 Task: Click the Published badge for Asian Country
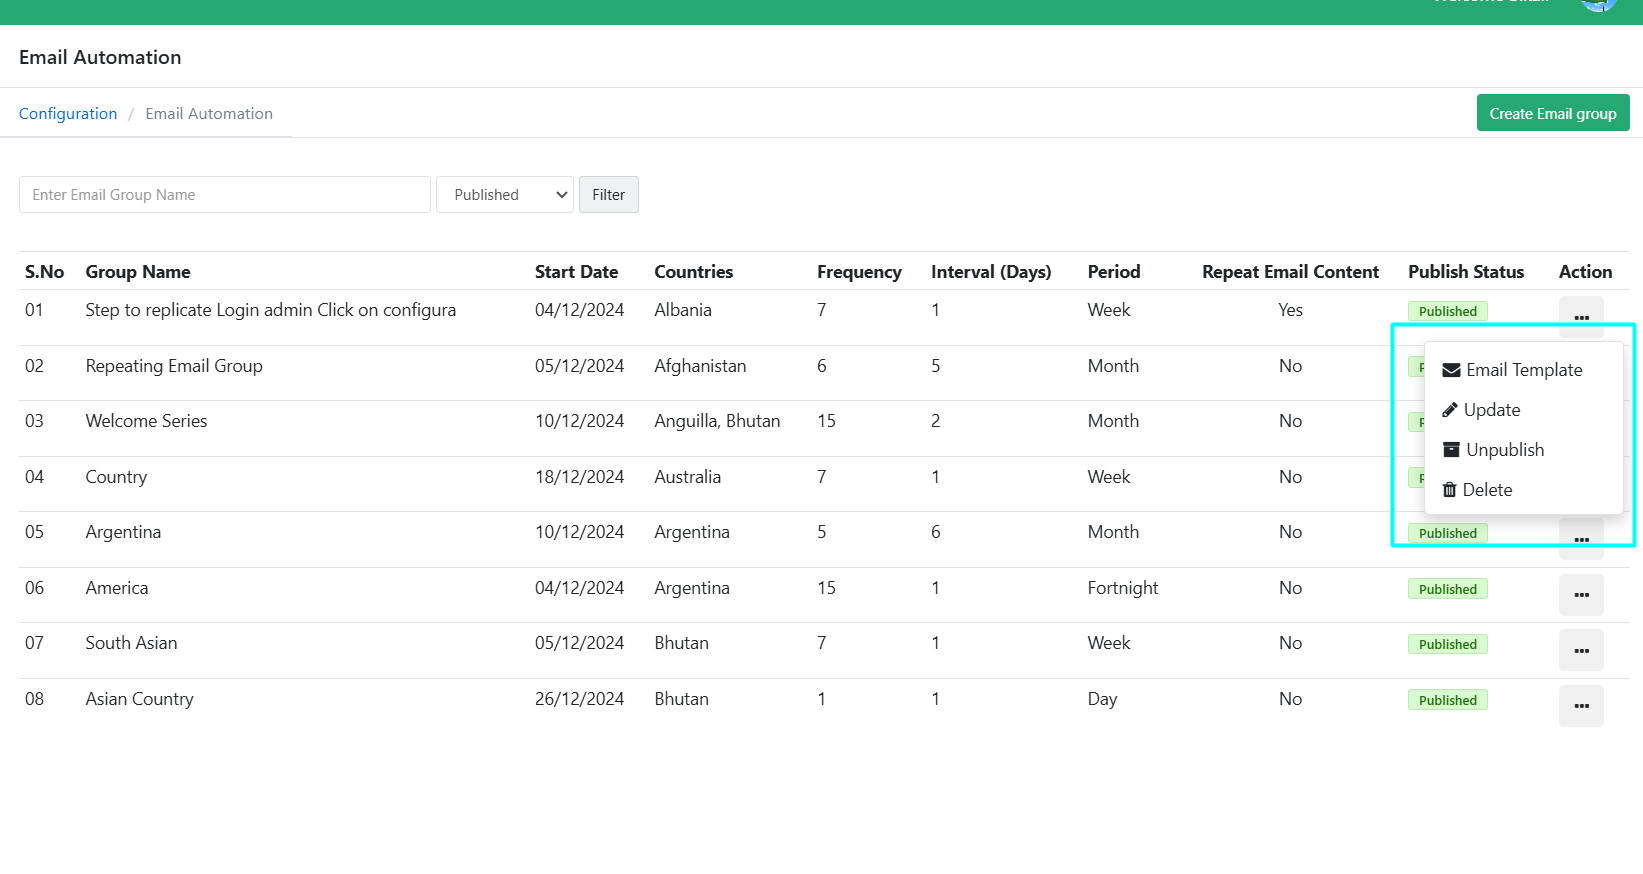pos(1447,700)
